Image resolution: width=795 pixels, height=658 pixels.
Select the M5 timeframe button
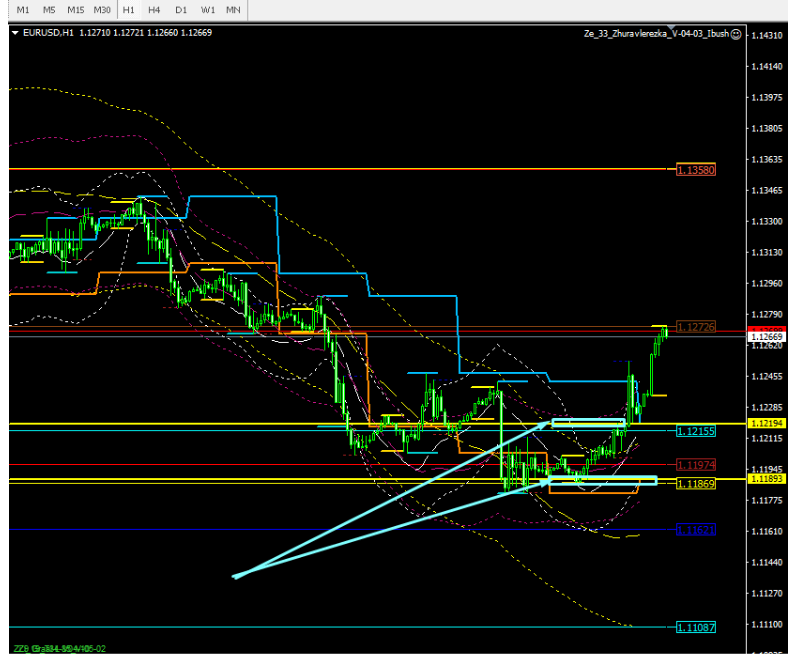click(49, 9)
